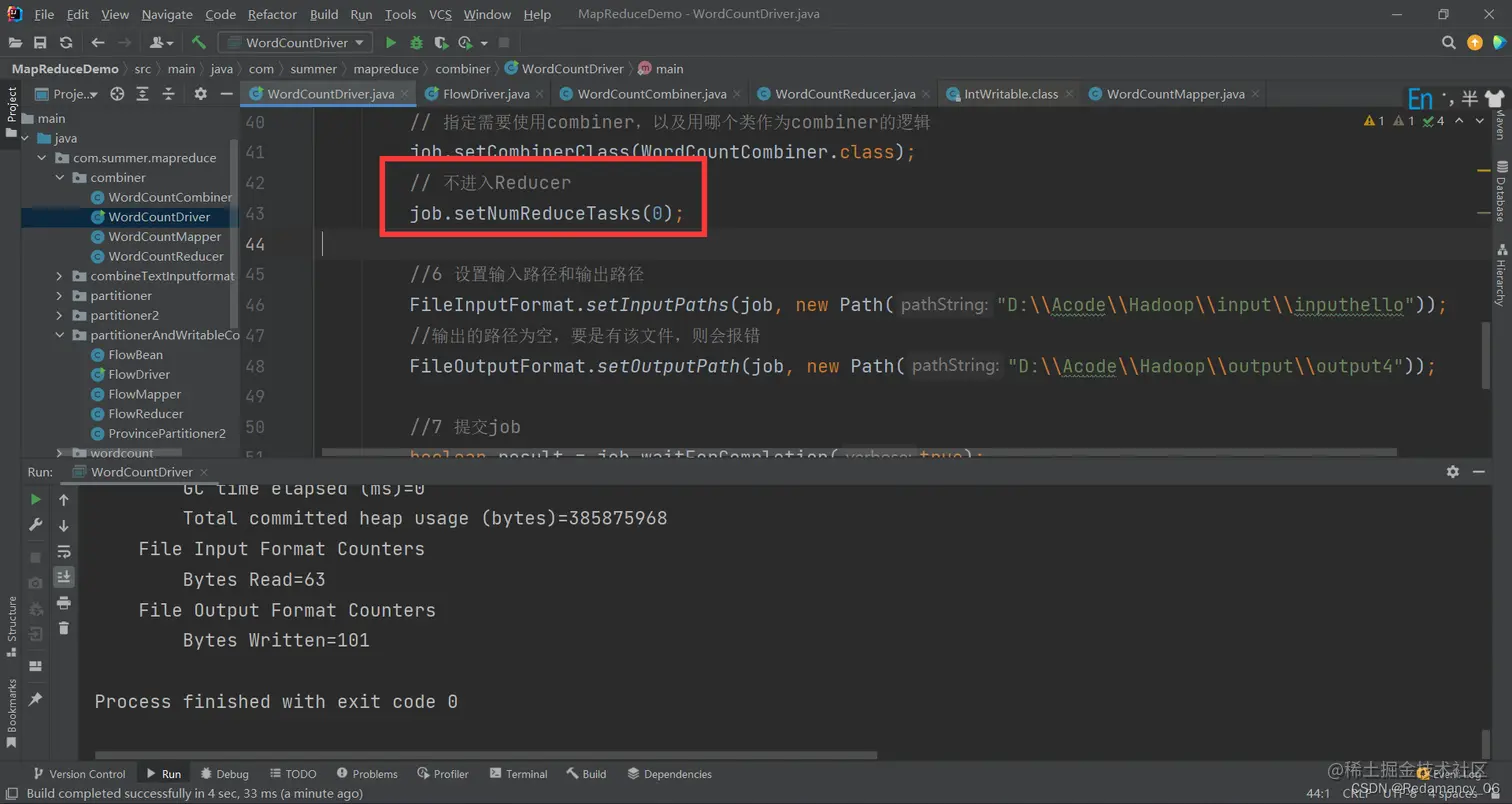Click the Print icon in Run console
1512x804 pixels.
64,603
